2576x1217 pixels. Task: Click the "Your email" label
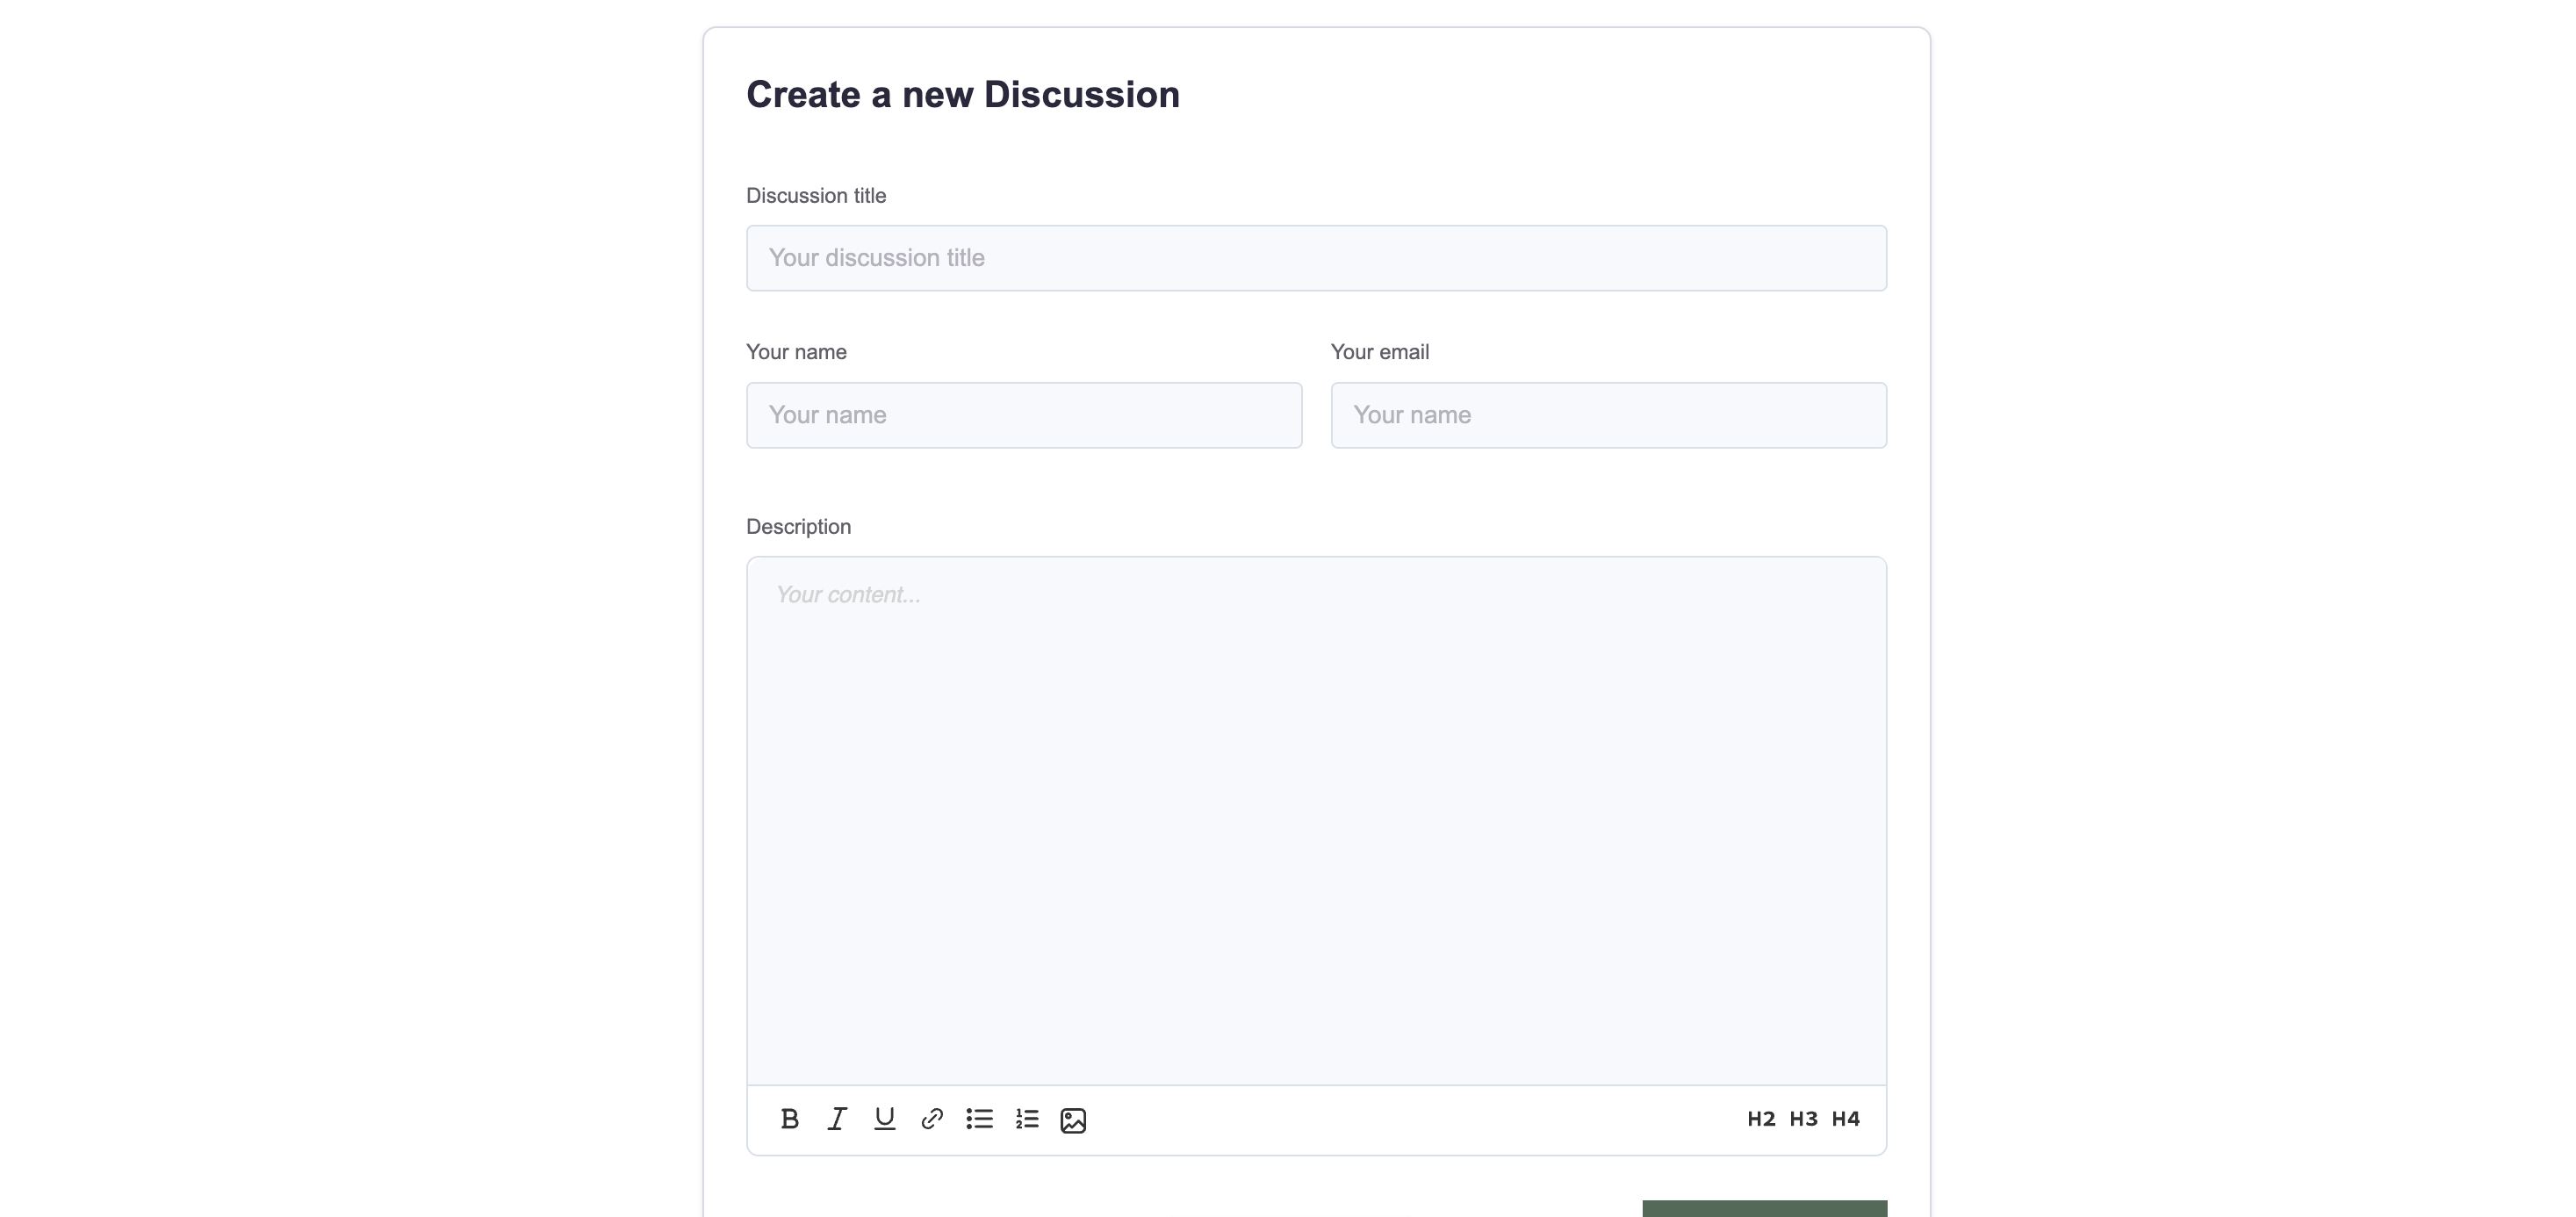point(1379,352)
